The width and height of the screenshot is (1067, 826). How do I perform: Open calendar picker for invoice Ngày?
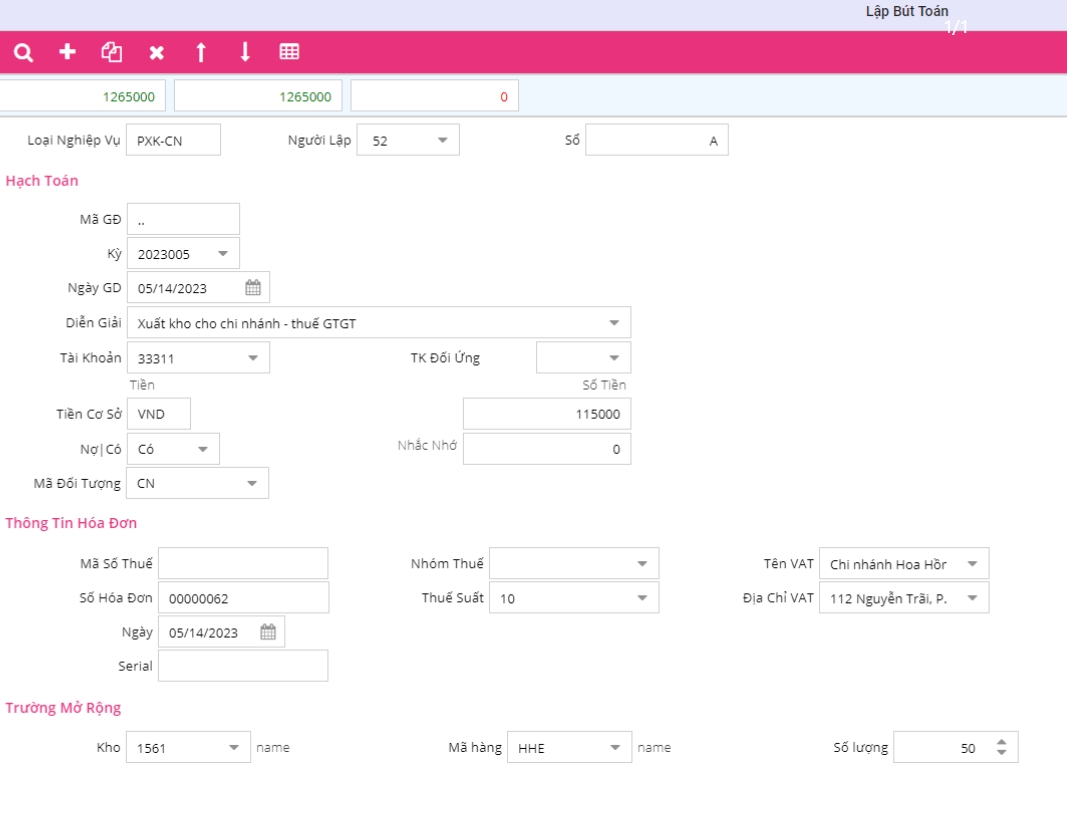[x=268, y=632]
